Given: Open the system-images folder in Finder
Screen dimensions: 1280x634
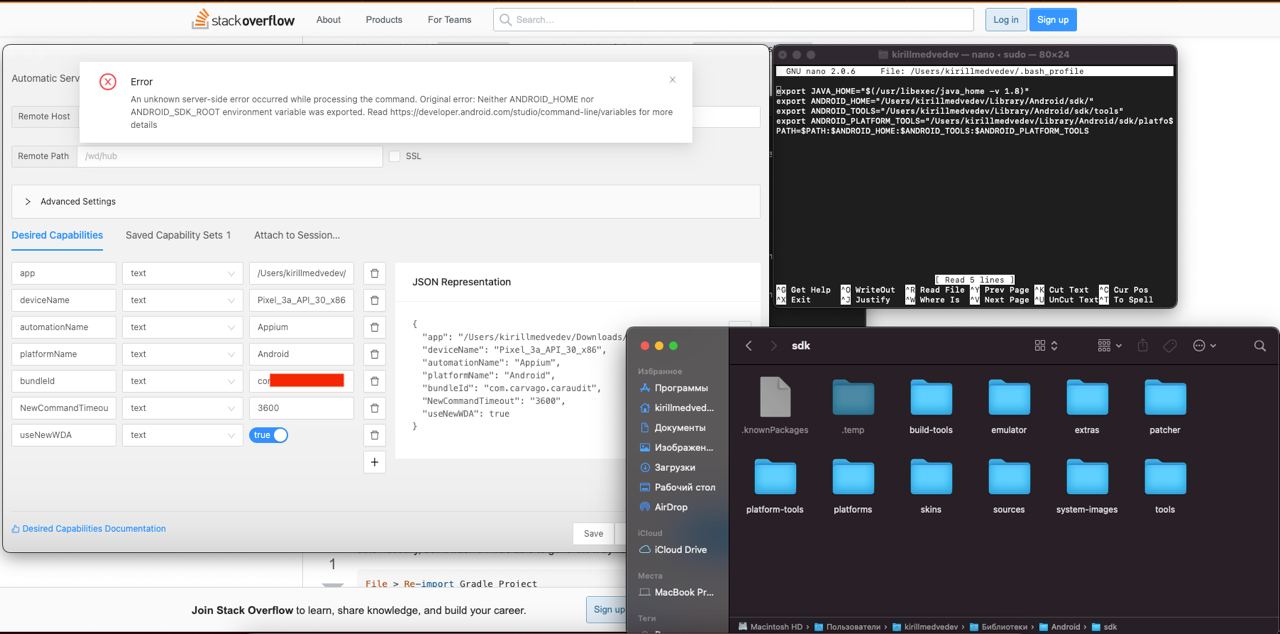Looking at the screenshot, I should point(1087,486).
